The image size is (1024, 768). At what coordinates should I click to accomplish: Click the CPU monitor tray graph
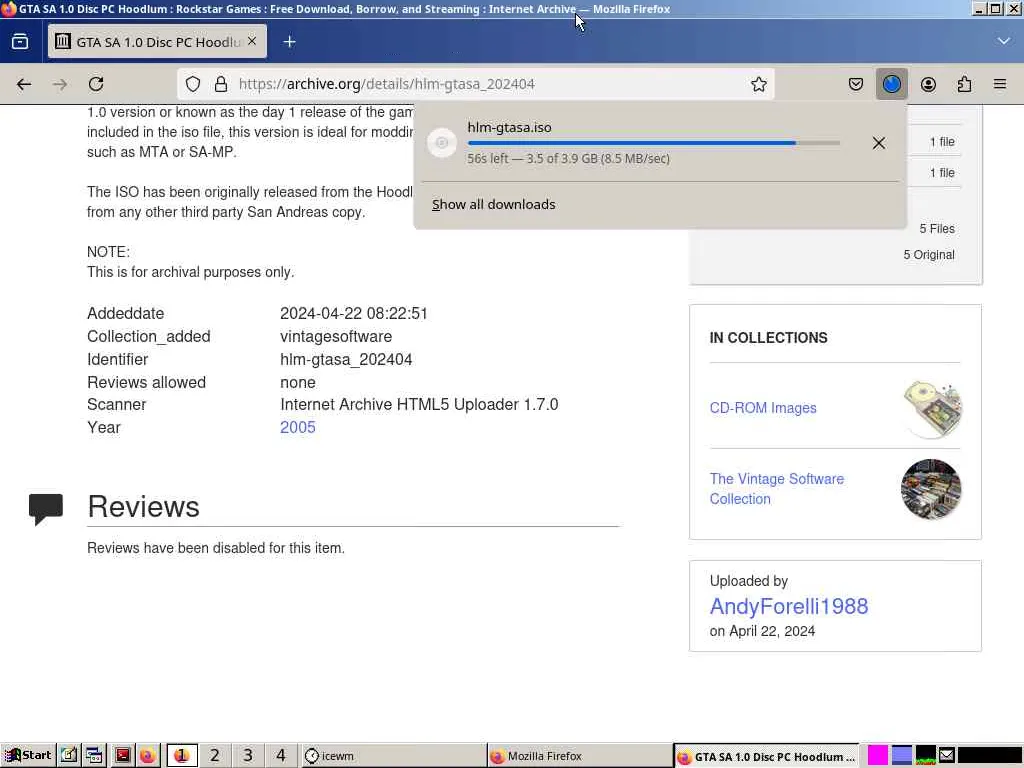tap(925, 755)
